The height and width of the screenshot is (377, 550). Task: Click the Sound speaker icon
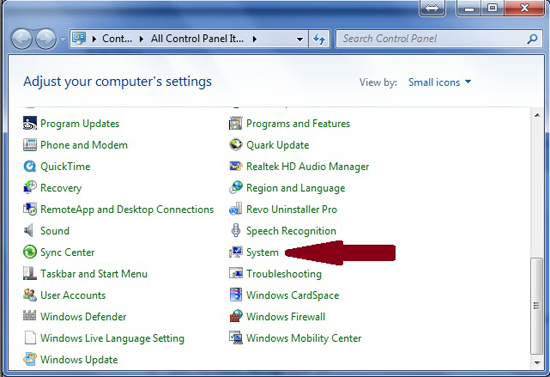tap(29, 230)
